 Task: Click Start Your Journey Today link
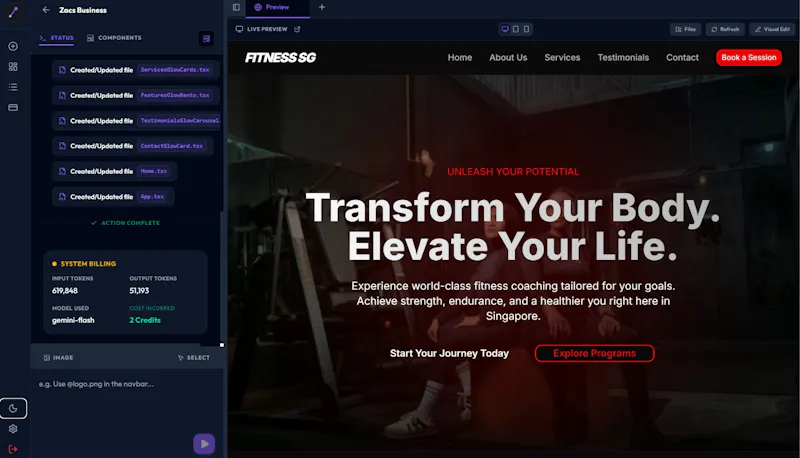pos(449,353)
